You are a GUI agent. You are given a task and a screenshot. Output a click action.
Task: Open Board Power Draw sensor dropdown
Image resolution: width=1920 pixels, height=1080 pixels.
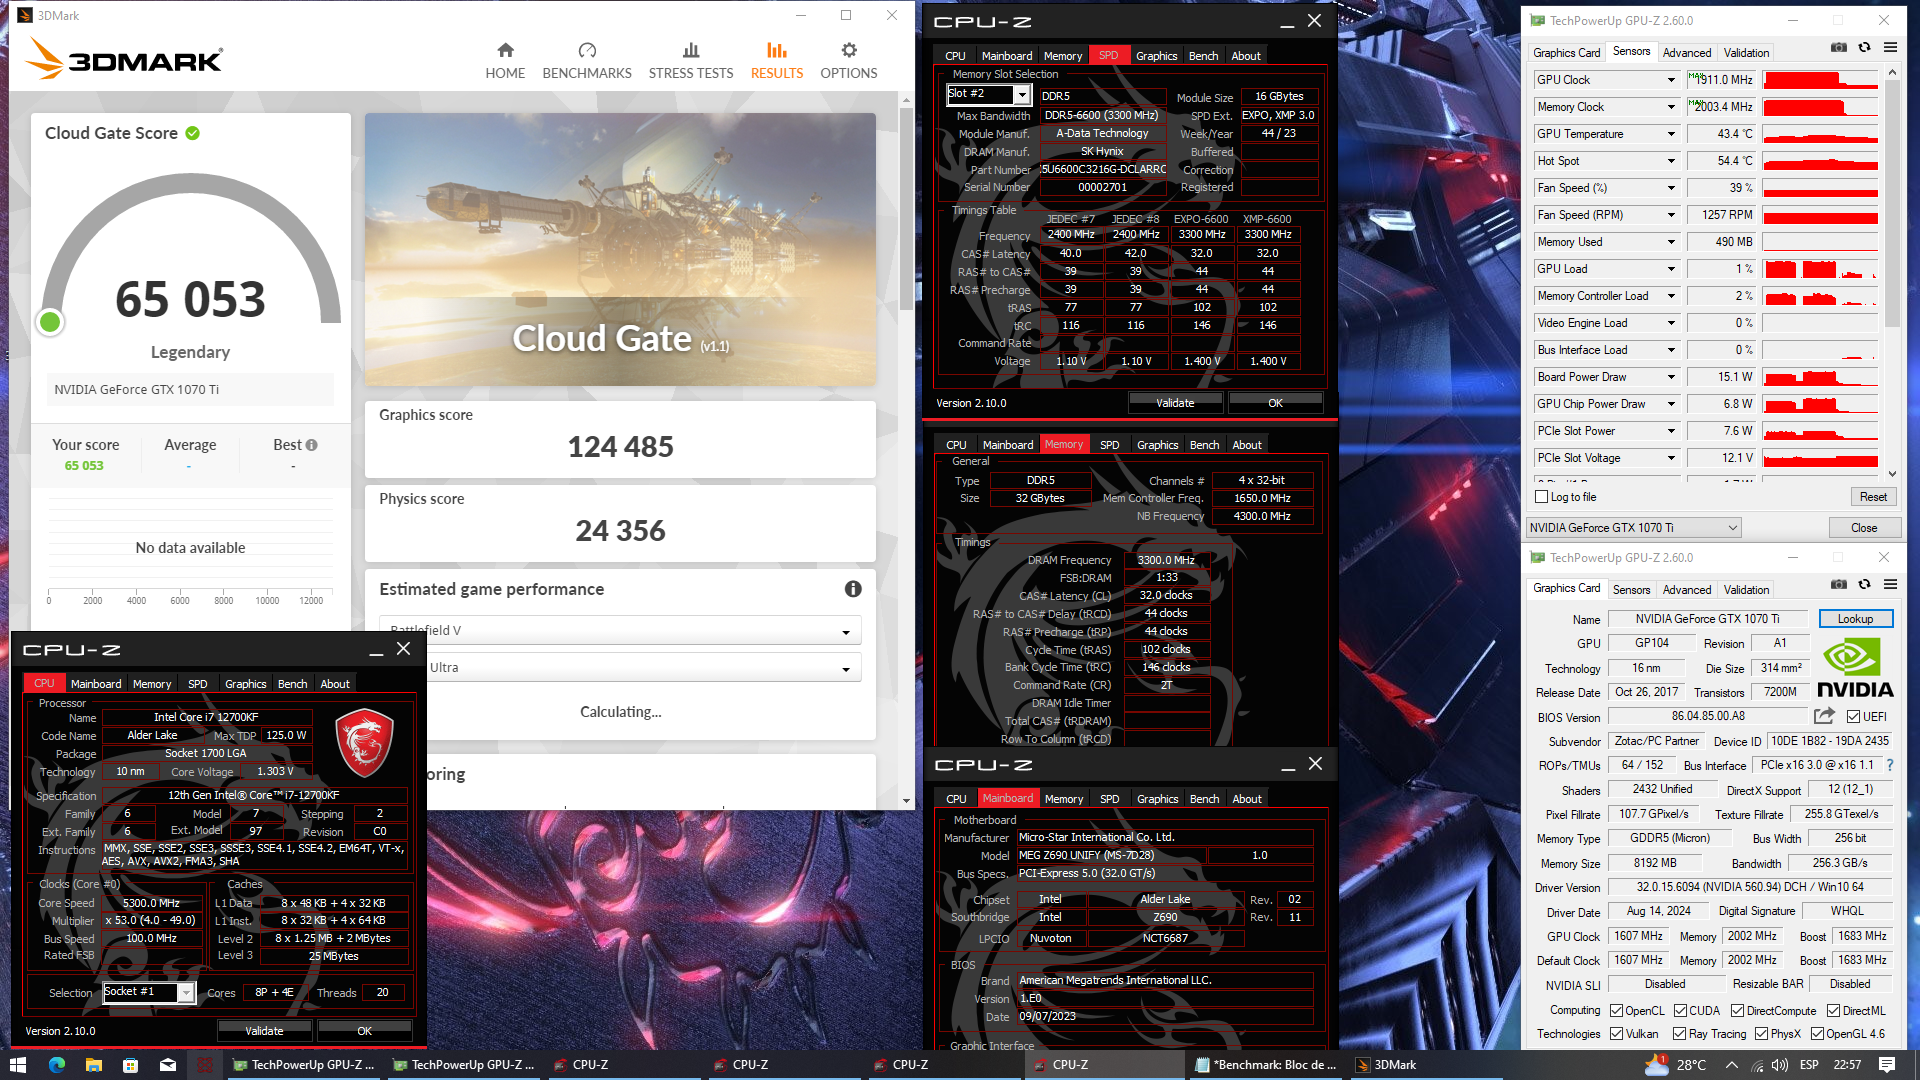tap(1670, 377)
